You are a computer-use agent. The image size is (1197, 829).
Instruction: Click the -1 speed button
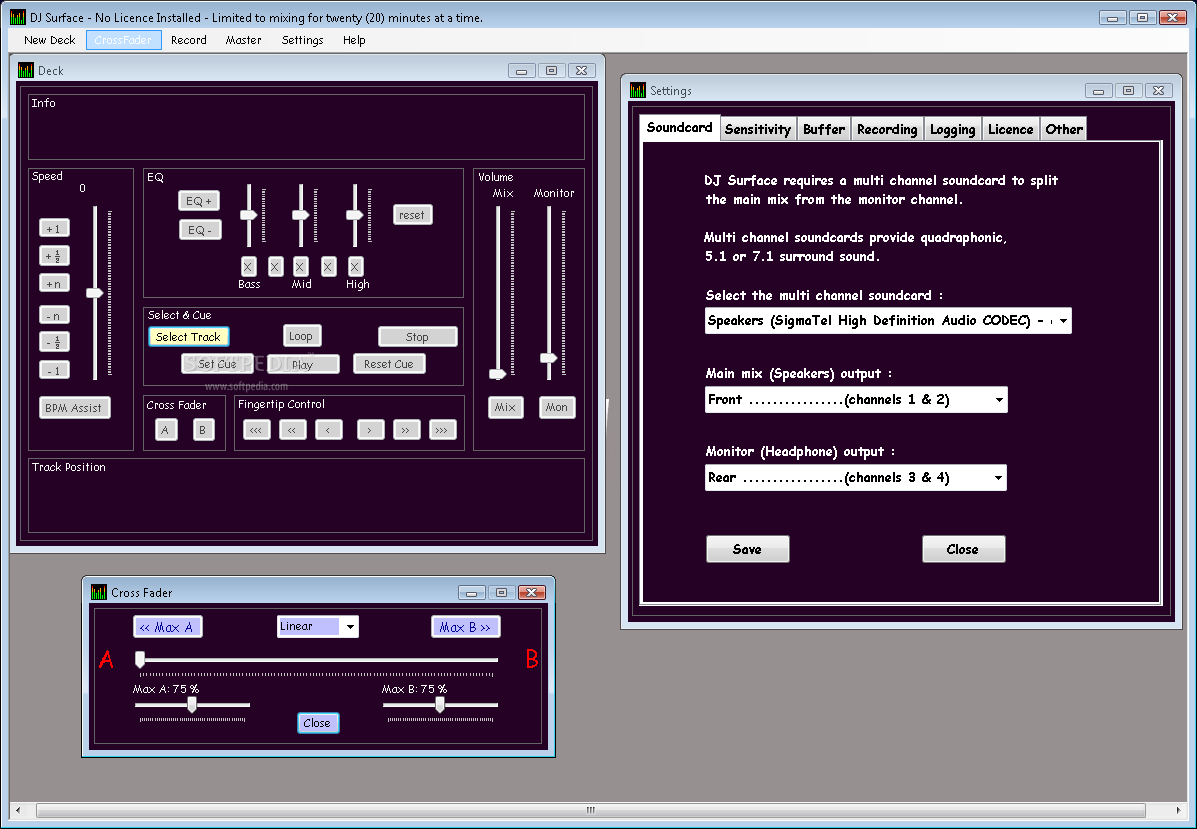click(53, 370)
